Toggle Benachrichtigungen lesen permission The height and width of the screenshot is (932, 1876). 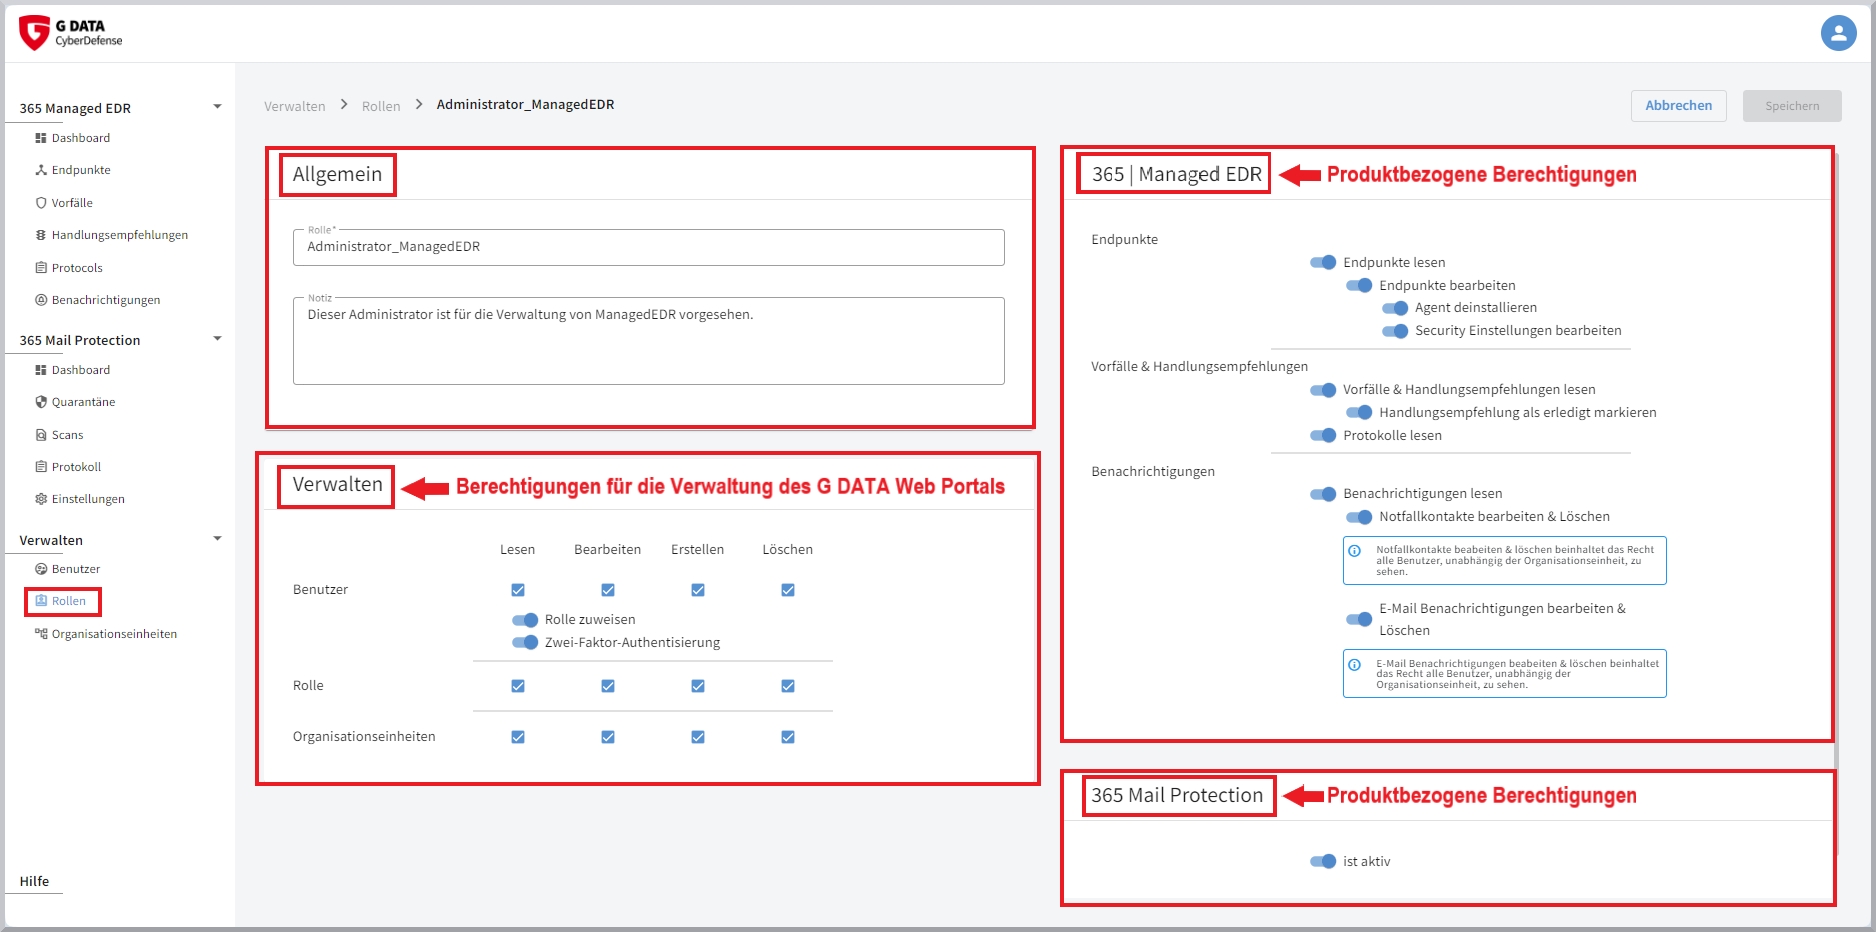click(1323, 494)
